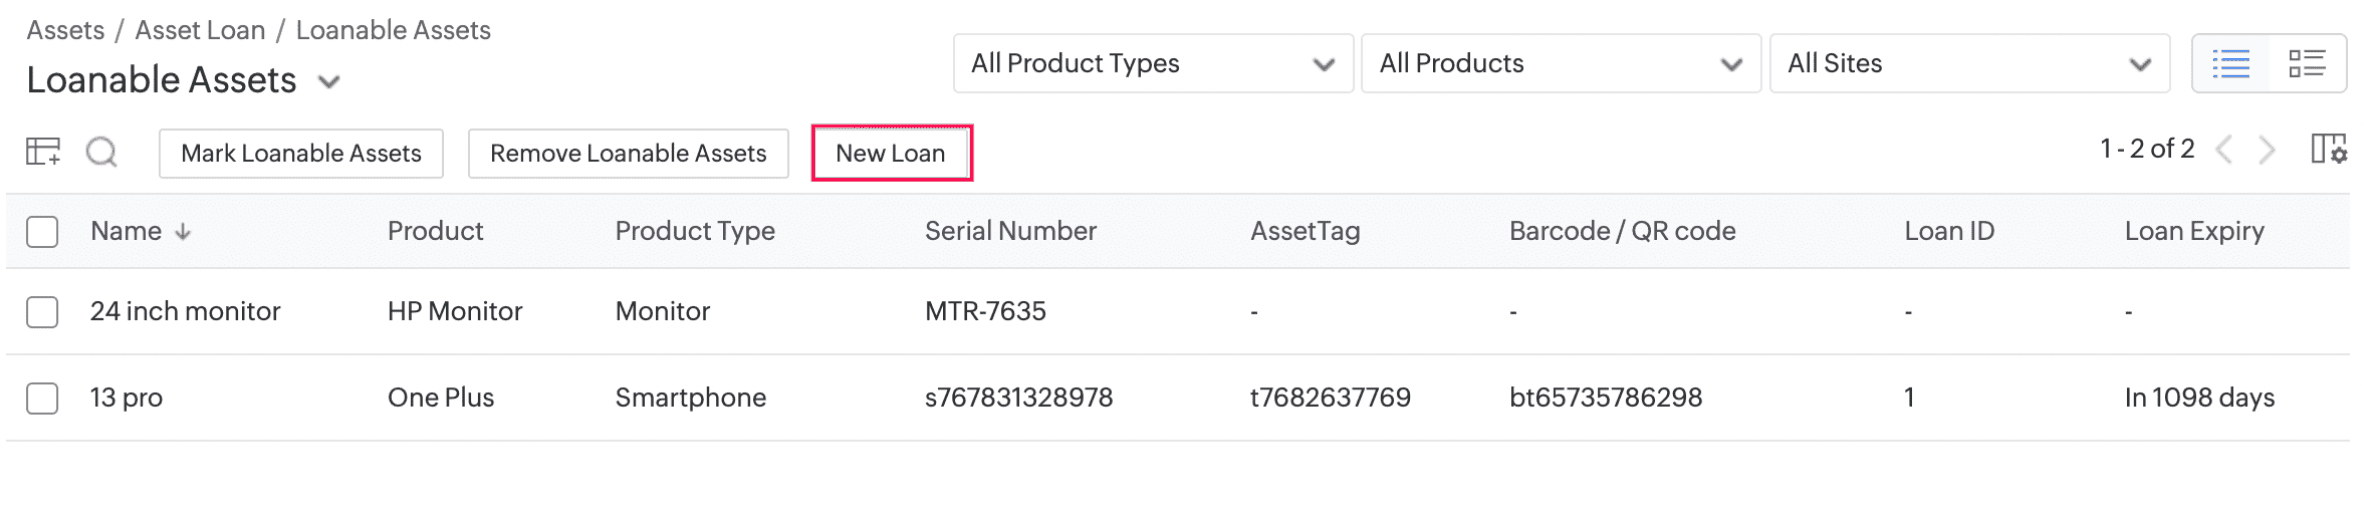
Task: Expand the Loanable Assets view chevron
Action: click(x=329, y=82)
